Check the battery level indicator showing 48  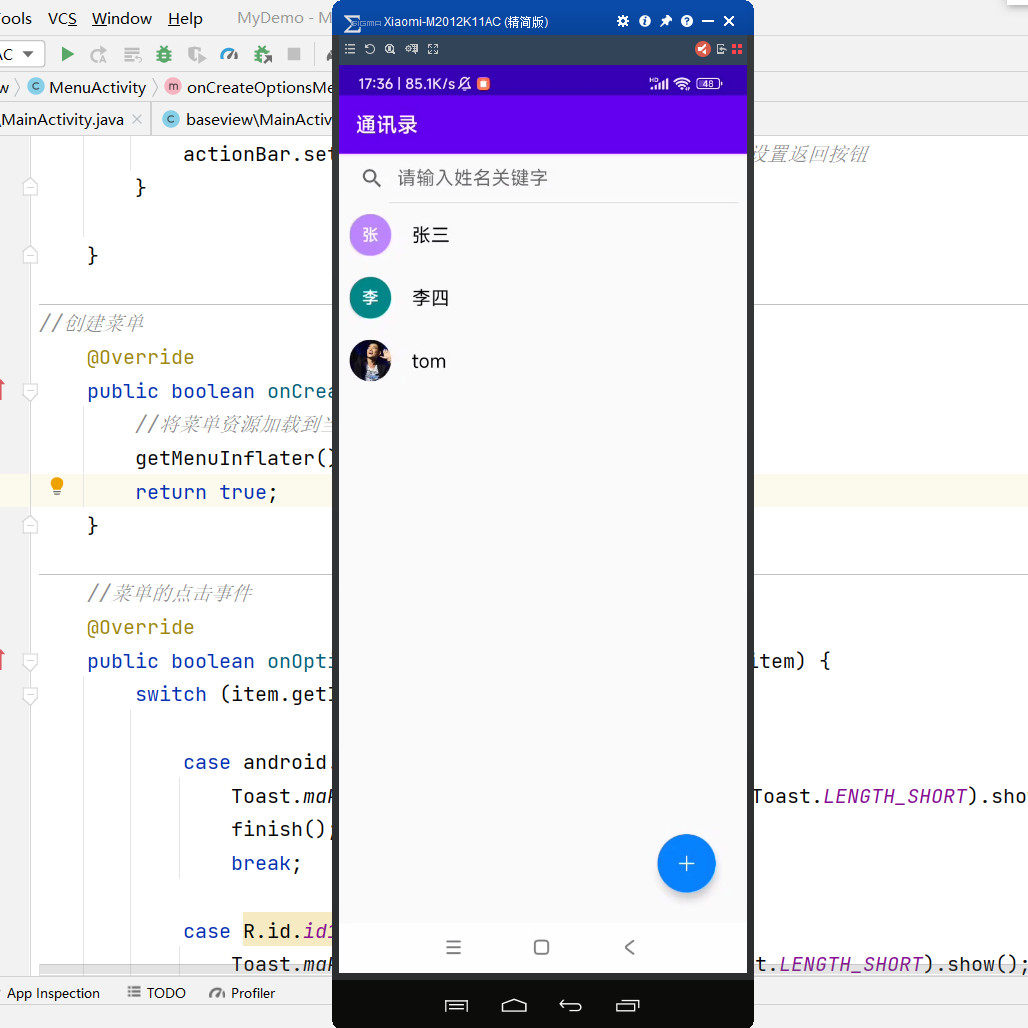(706, 84)
